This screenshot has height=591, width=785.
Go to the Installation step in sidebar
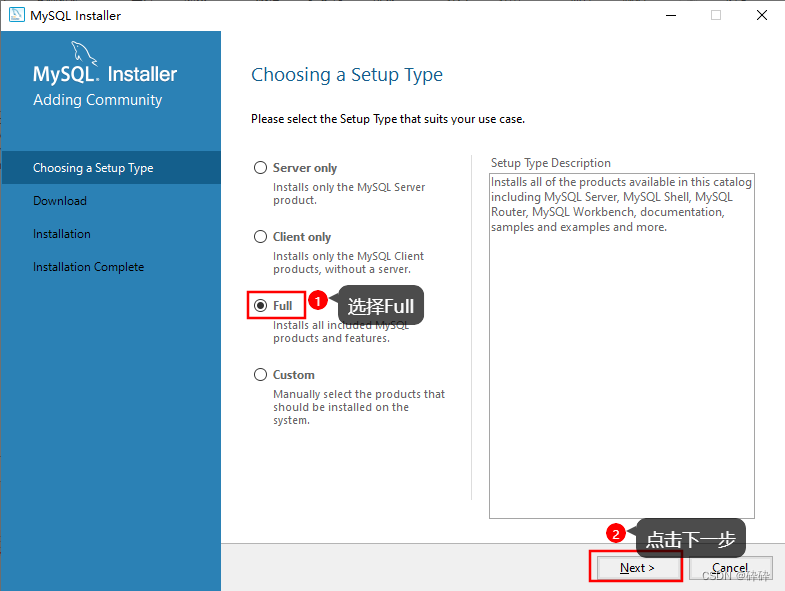62,234
